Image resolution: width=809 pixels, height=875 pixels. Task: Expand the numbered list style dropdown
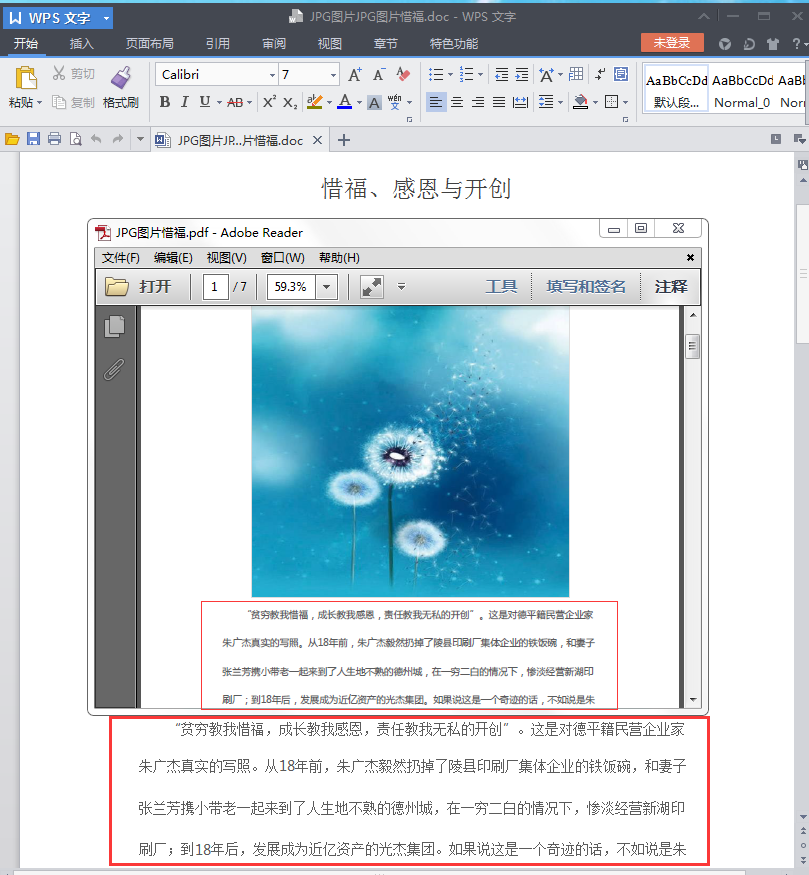(x=480, y=74)
